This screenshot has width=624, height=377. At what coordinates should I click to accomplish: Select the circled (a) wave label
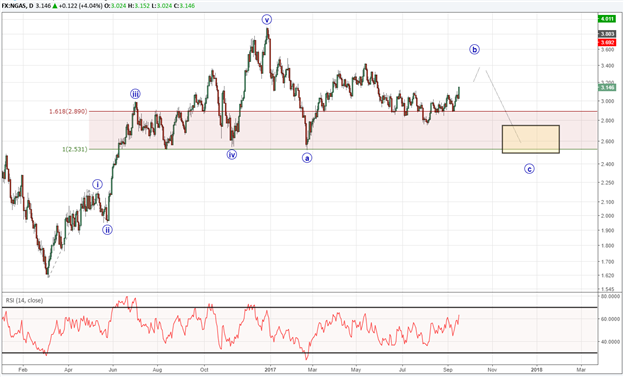click(x=306, y=158)
